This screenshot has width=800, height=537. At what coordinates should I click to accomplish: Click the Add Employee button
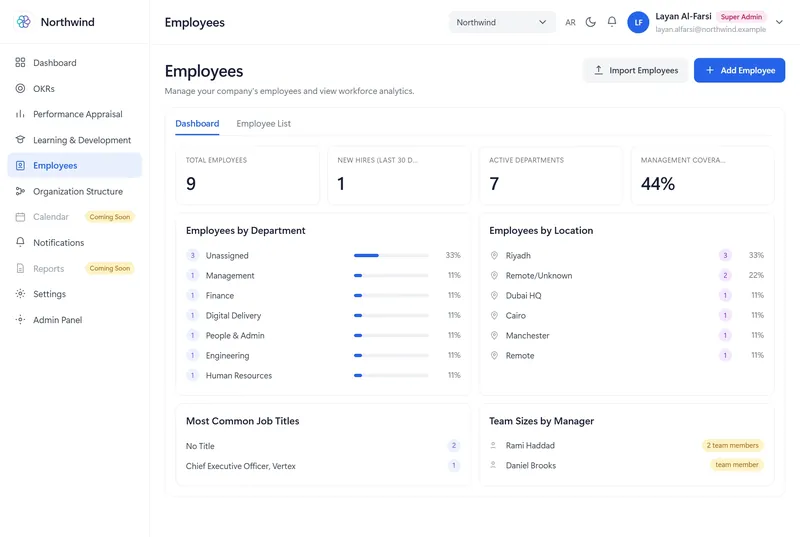click(739, 70)
